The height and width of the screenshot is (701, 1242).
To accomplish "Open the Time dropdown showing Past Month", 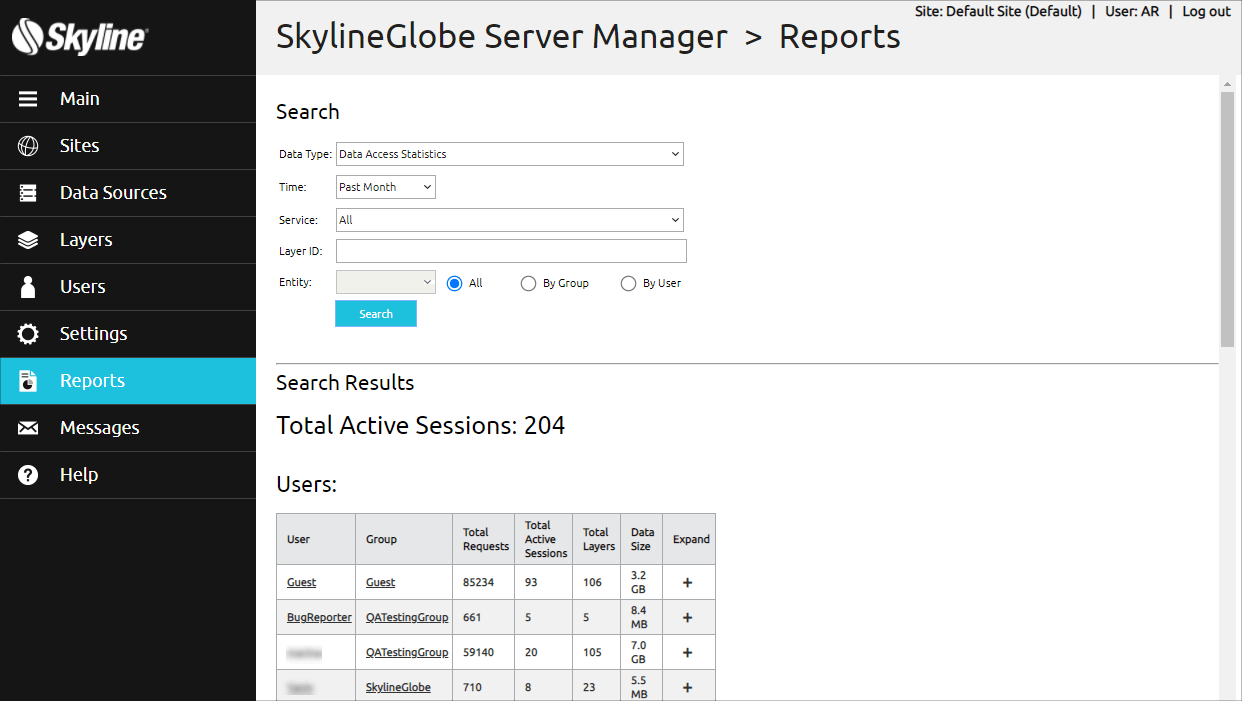I will 386,187.
